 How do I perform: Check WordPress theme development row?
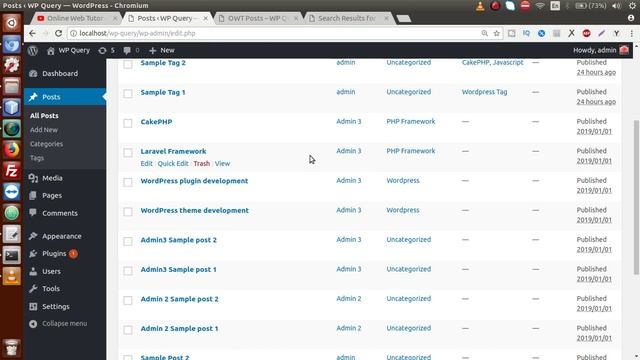[x=128, y=211]
